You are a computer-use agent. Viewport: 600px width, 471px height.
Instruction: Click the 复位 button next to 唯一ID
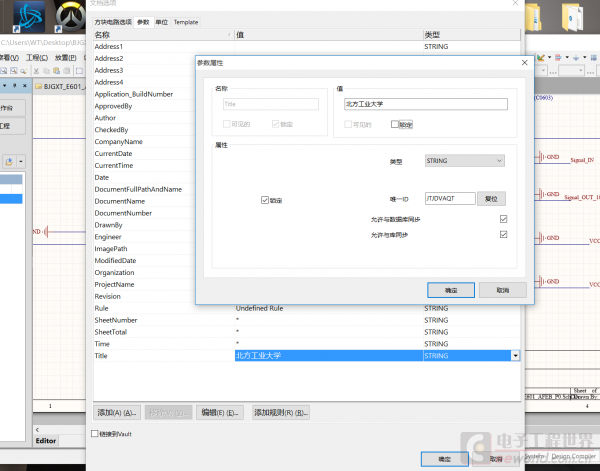click(491, 199)
